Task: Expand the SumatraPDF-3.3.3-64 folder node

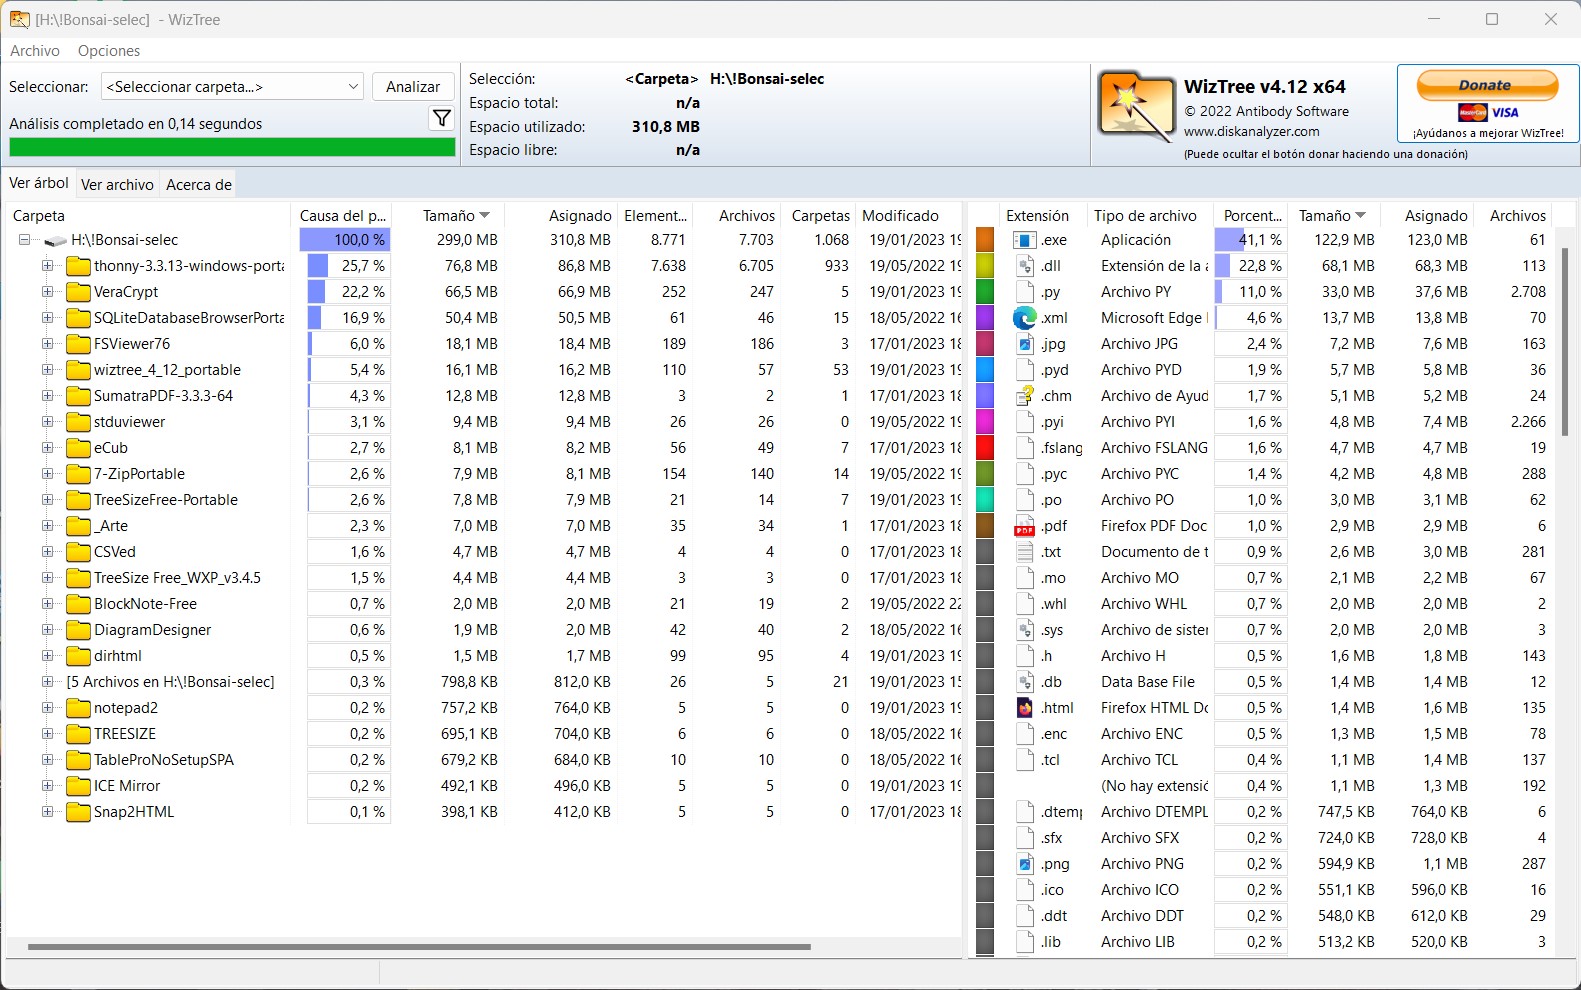Action: coord(47,396)
